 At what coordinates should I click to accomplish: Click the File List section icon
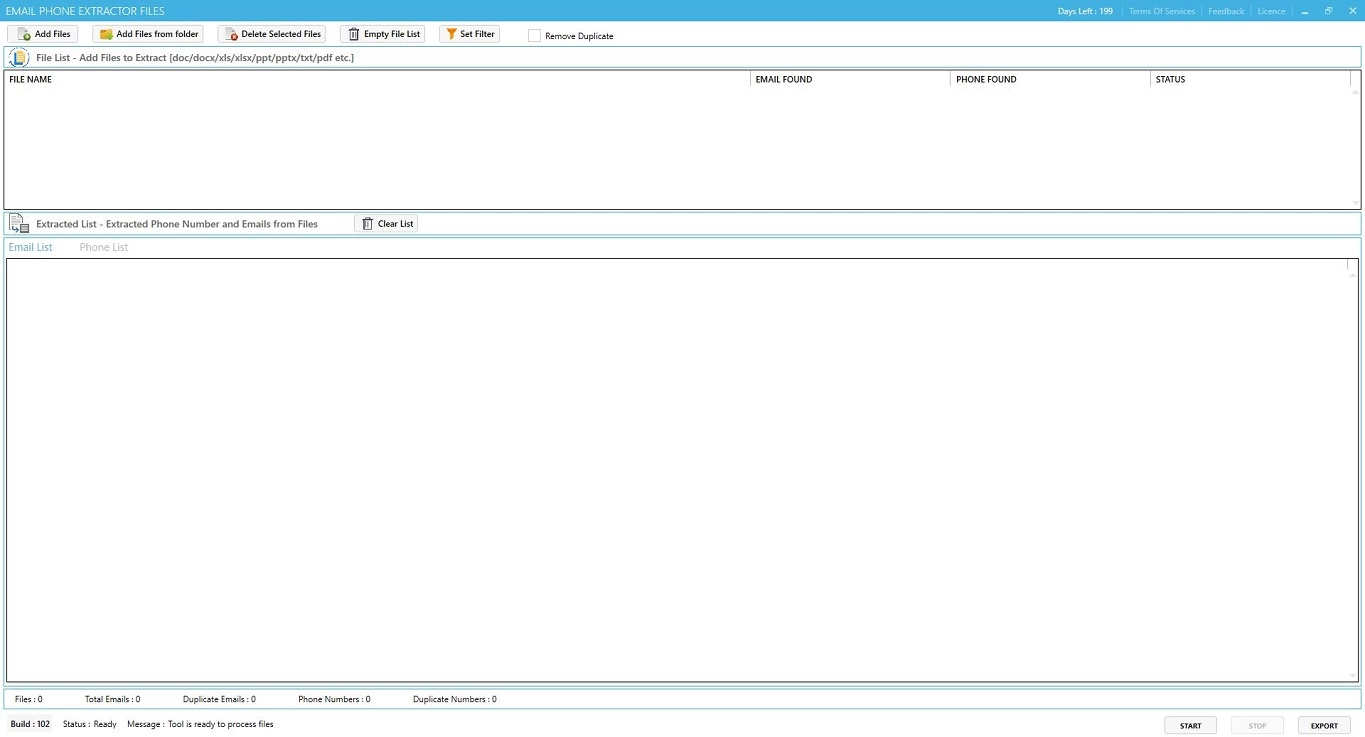19,57
